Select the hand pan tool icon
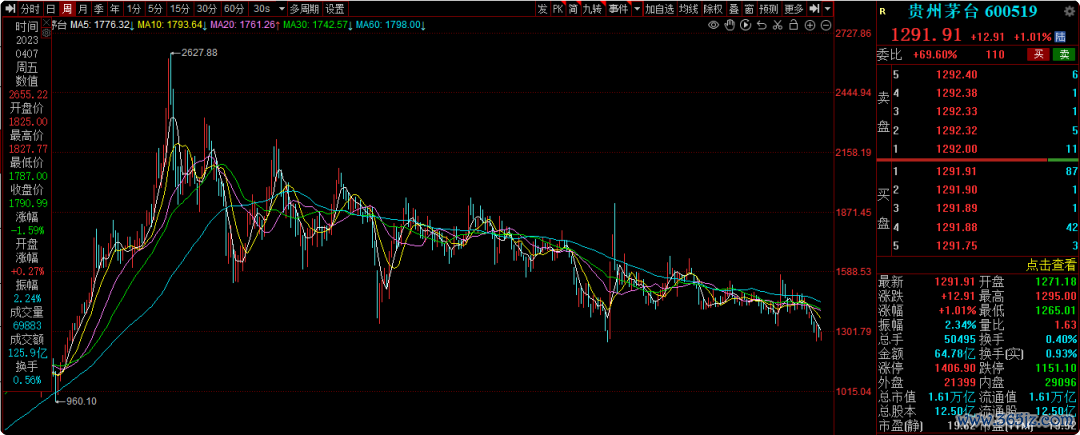This screenshot has height=435, width=1080. click(x=729, y=25)
